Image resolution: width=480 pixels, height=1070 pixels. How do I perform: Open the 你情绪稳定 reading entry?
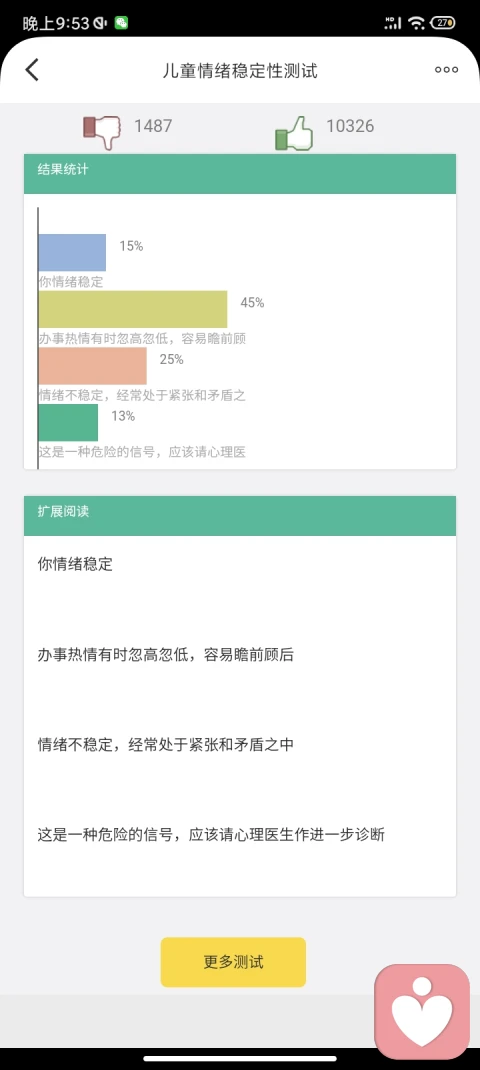click(x=75, y=565)
